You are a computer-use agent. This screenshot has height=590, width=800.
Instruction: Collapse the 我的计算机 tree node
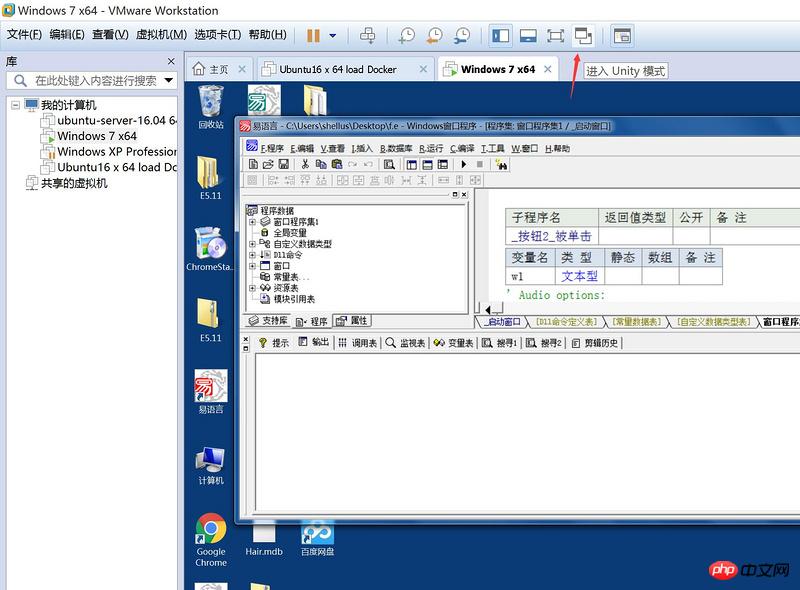pyautogui.click(x=15, y=105)
